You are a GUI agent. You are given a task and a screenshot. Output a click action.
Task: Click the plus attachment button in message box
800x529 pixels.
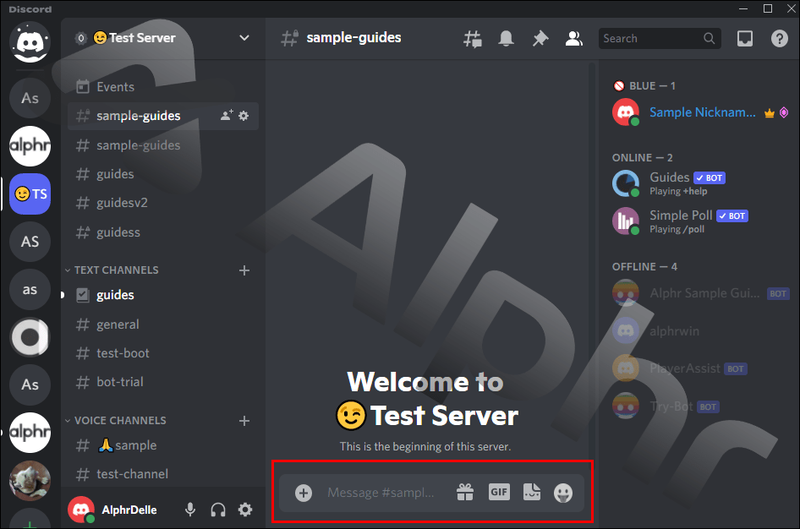click(x=304, y=493)
